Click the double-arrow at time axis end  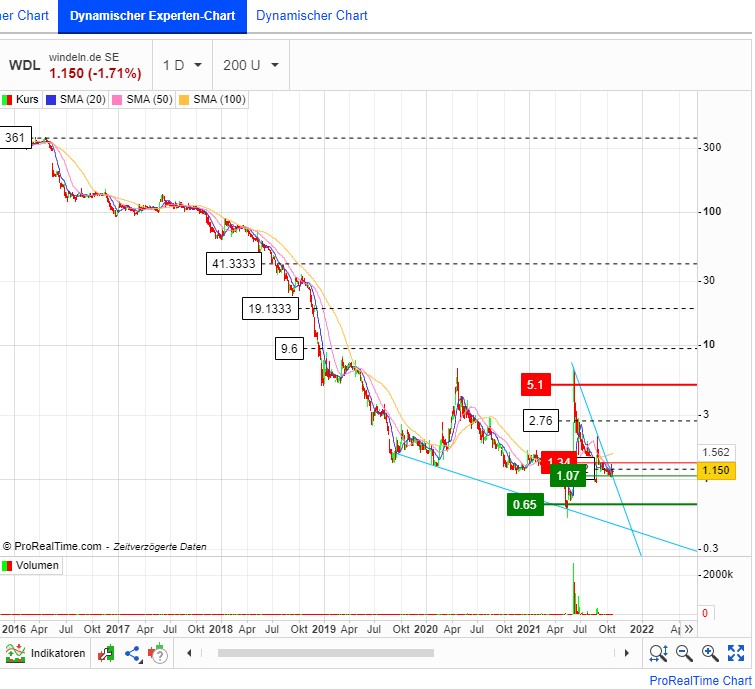click(x=688, y=629)
